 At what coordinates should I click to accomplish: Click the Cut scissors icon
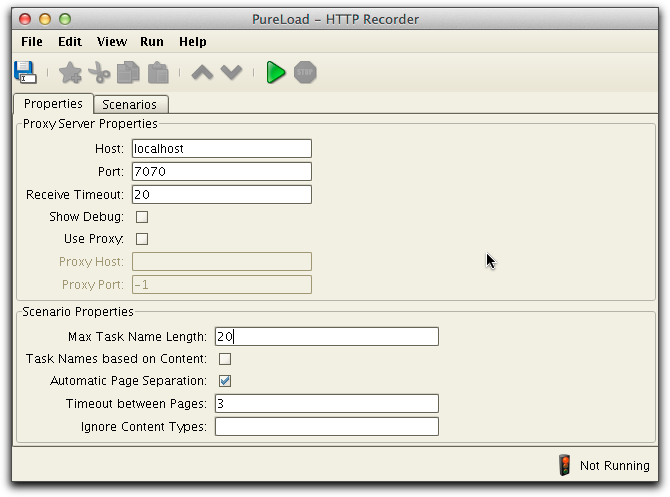point(99,72)
